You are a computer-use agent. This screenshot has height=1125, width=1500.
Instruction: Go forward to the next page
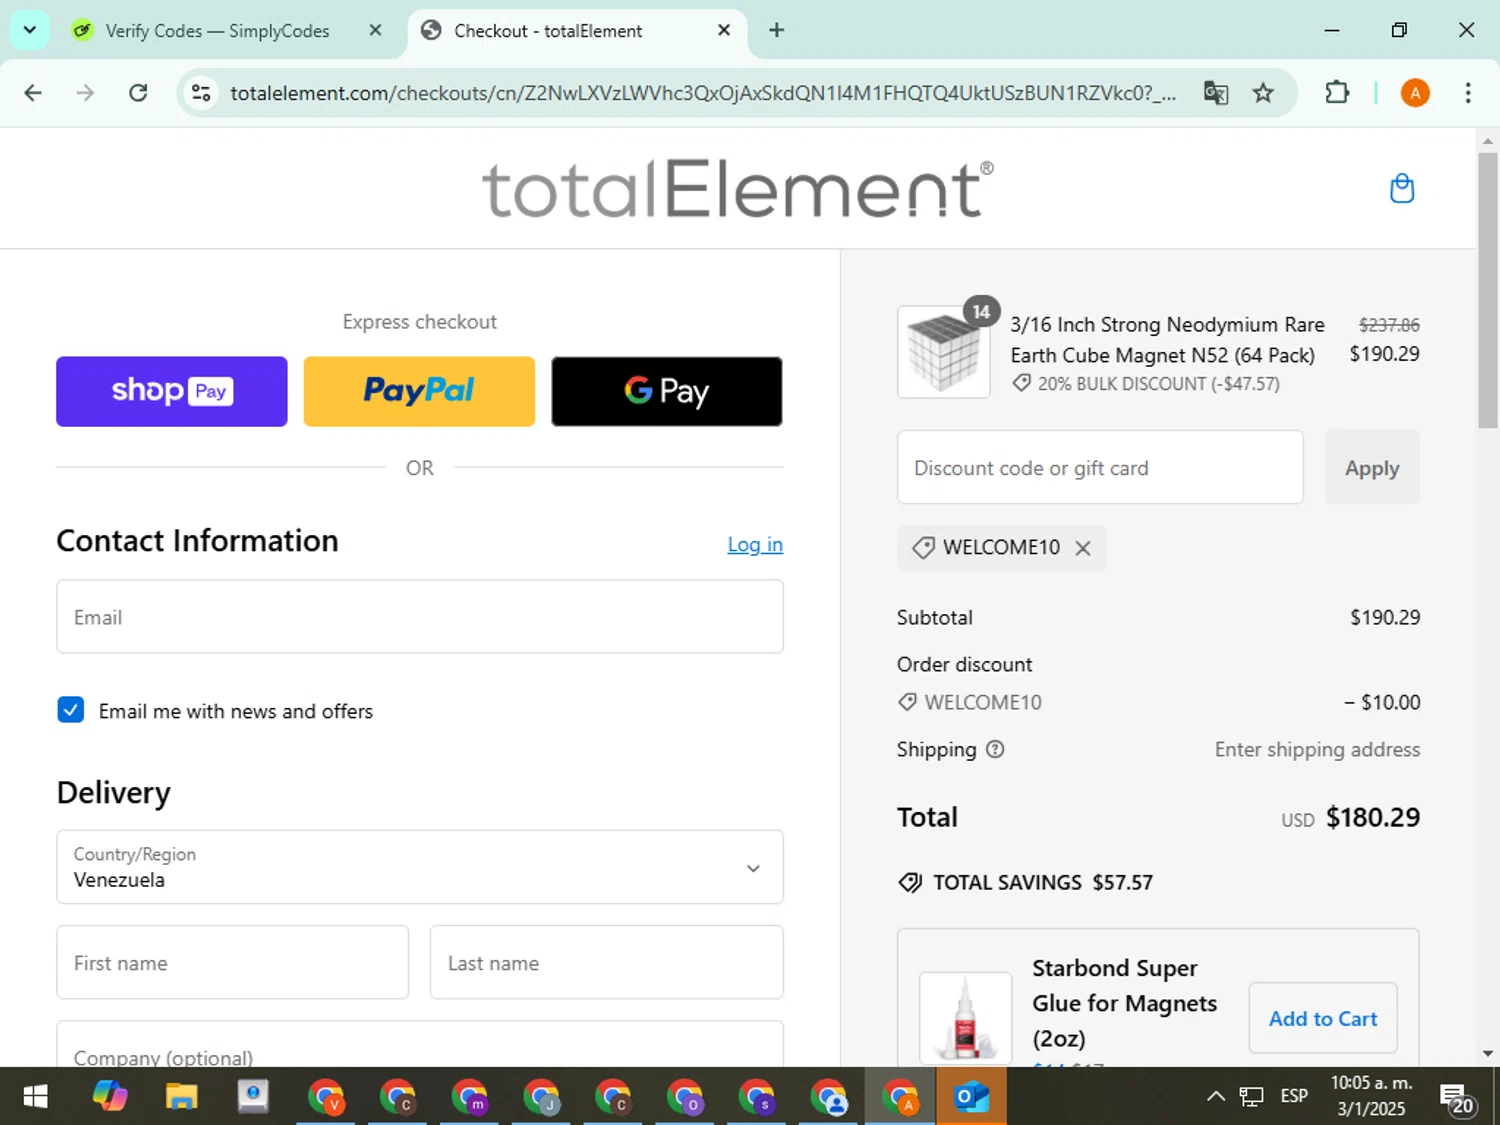coord(85,93)
